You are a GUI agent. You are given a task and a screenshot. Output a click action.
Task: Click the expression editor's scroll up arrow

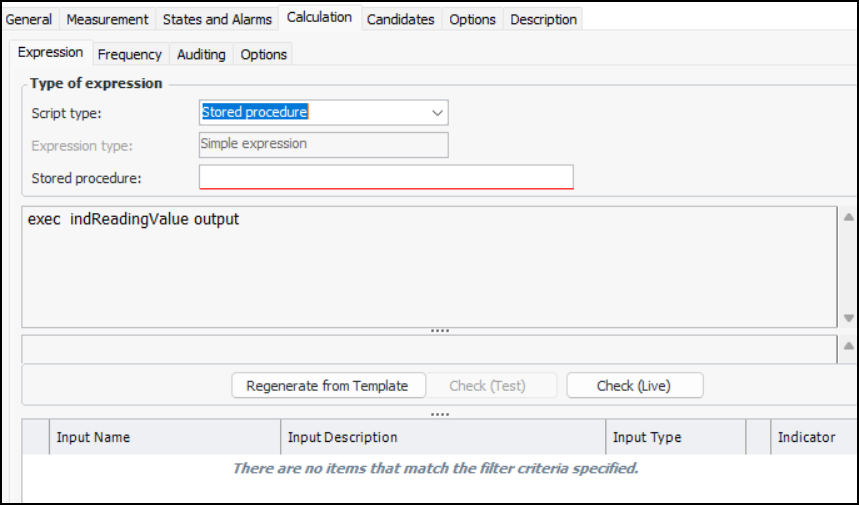click(x=849, y=217)
